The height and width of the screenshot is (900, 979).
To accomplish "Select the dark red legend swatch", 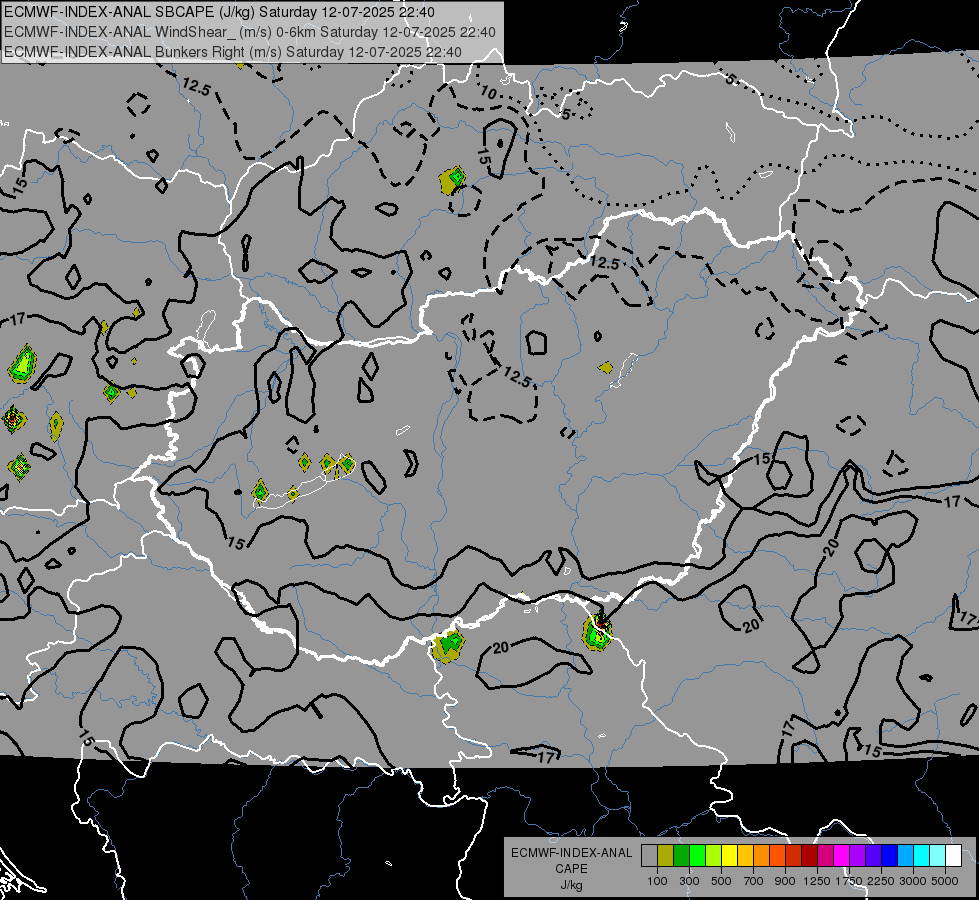I will tap(809, 856).
